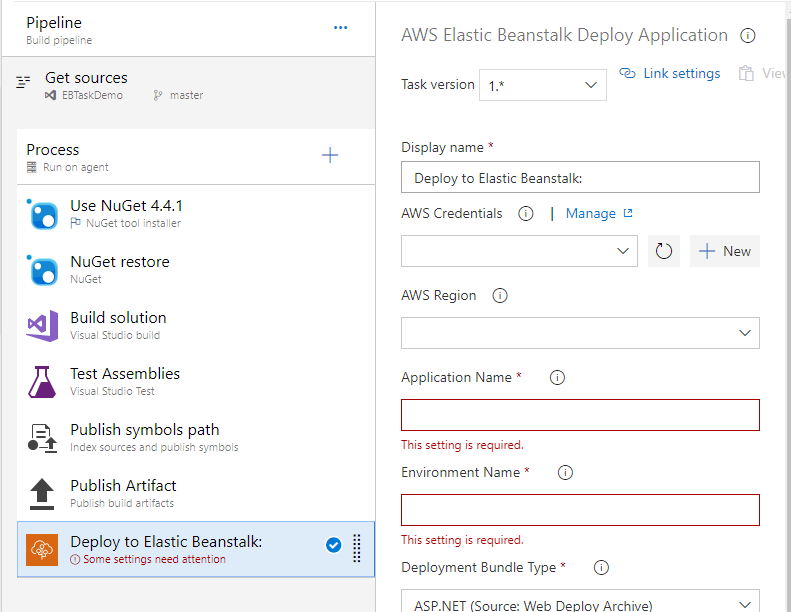Click the Use NuGet 4.4.1 task icon
The image size is (791, 612).
pyautogui.click(x=42, y=214)
